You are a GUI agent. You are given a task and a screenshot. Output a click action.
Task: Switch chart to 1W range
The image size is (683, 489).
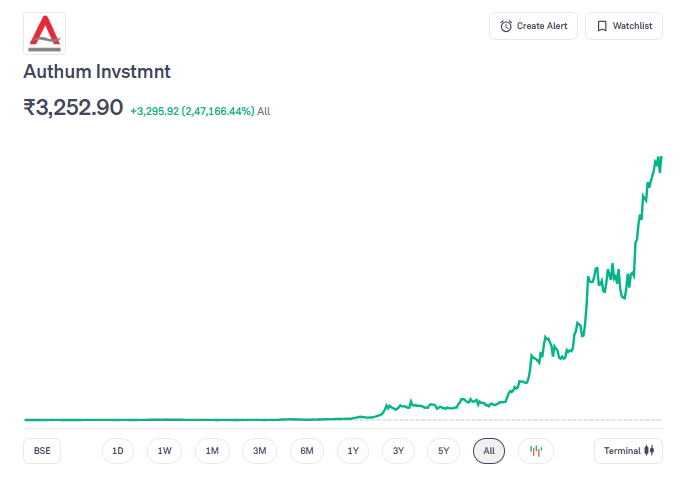tap(165, 451)
